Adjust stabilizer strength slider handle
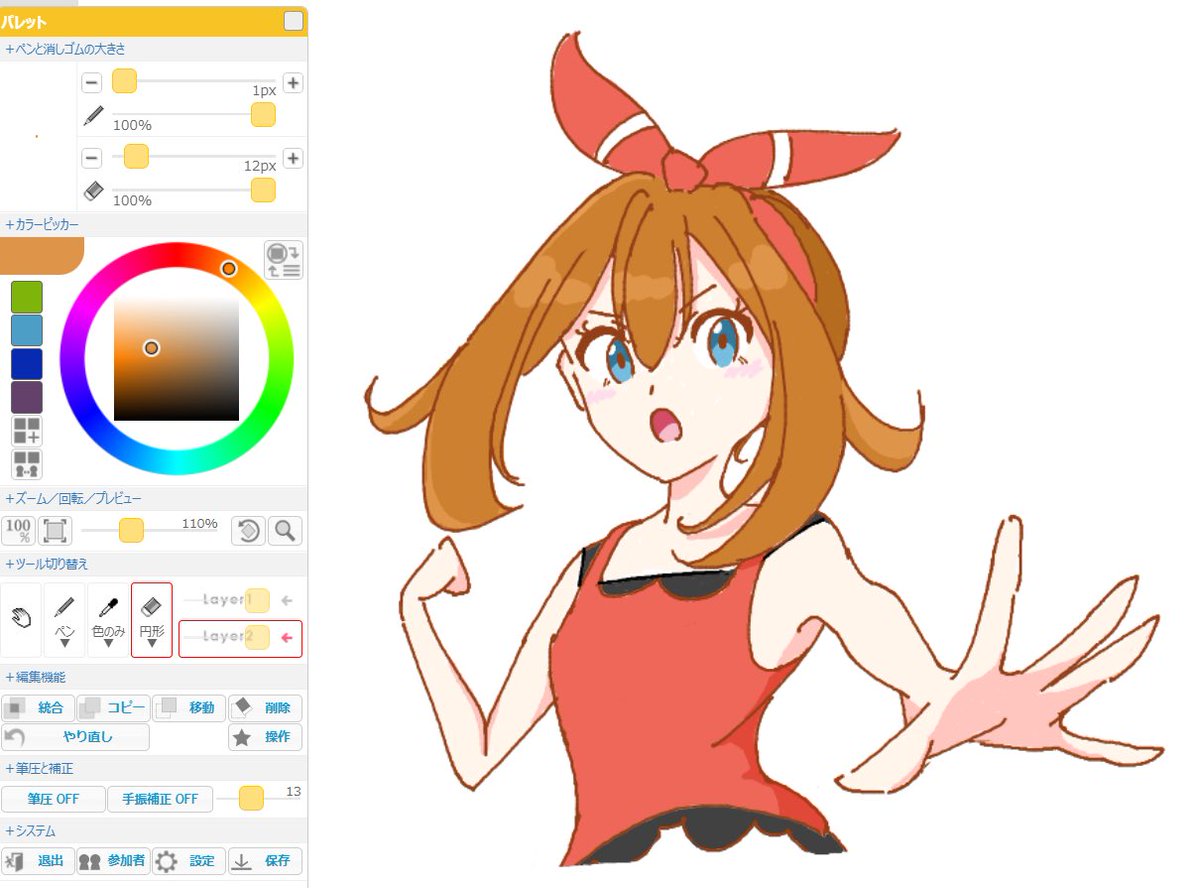 tap(251, 798)
